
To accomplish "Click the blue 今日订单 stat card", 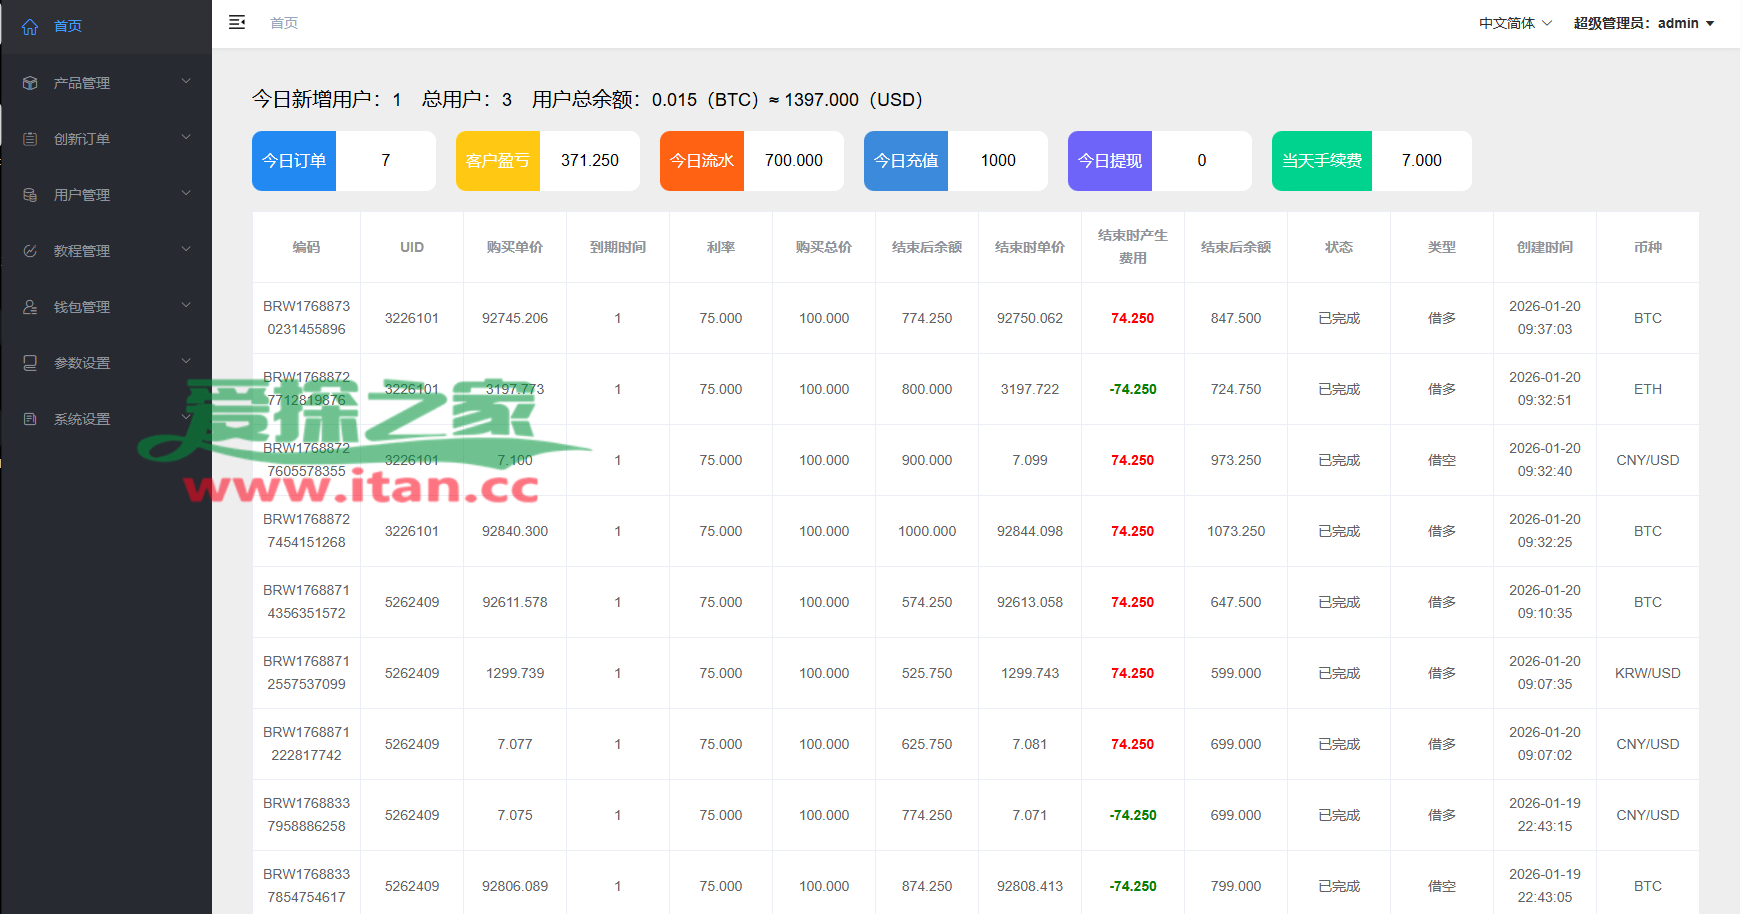I will coord(294,161).
